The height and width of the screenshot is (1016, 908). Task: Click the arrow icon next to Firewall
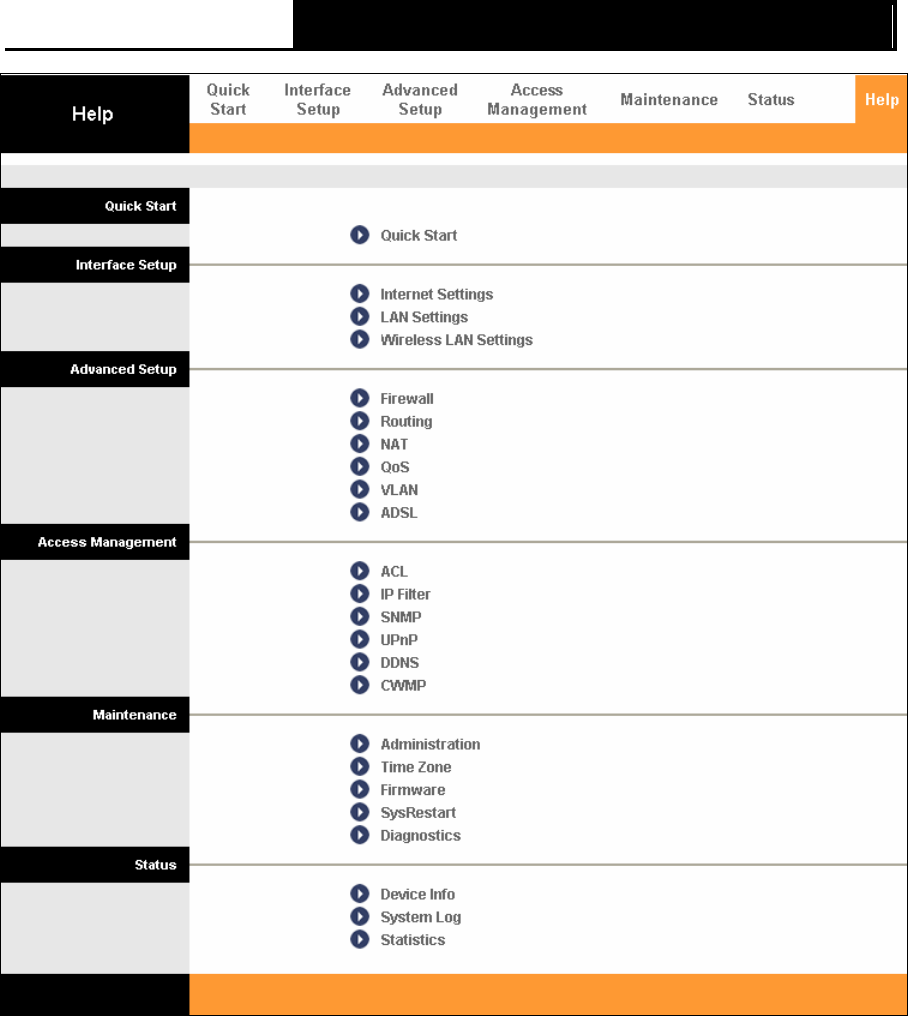click(360, 398)
